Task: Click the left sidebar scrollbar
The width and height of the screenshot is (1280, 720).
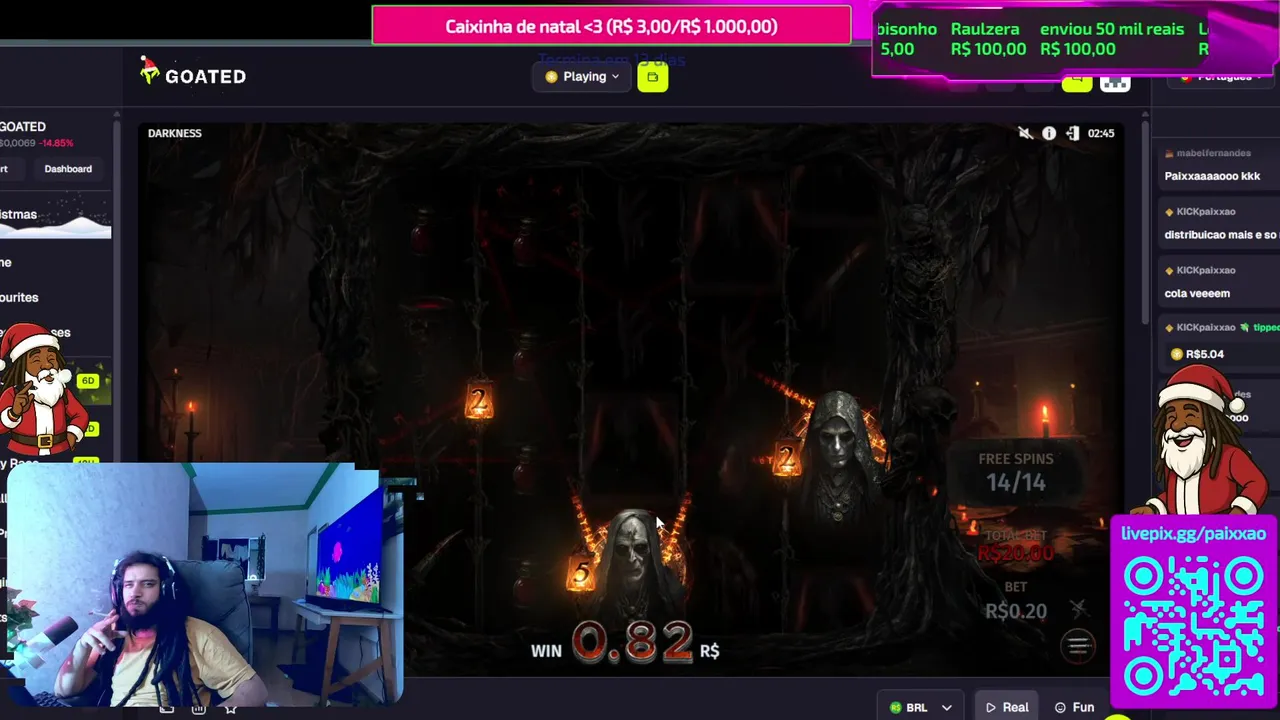Action: (117, 300)
